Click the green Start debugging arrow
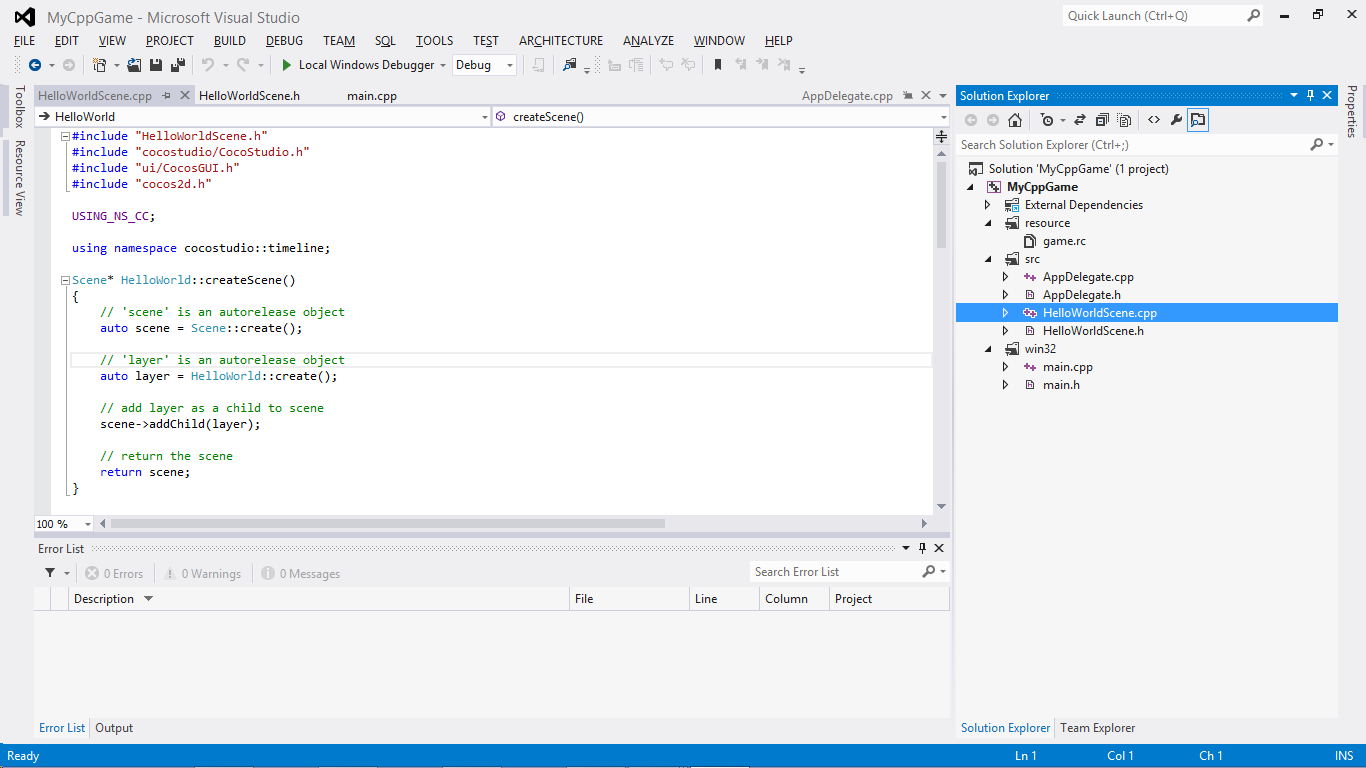This screenshot has width=1366, height=768. 287,65
